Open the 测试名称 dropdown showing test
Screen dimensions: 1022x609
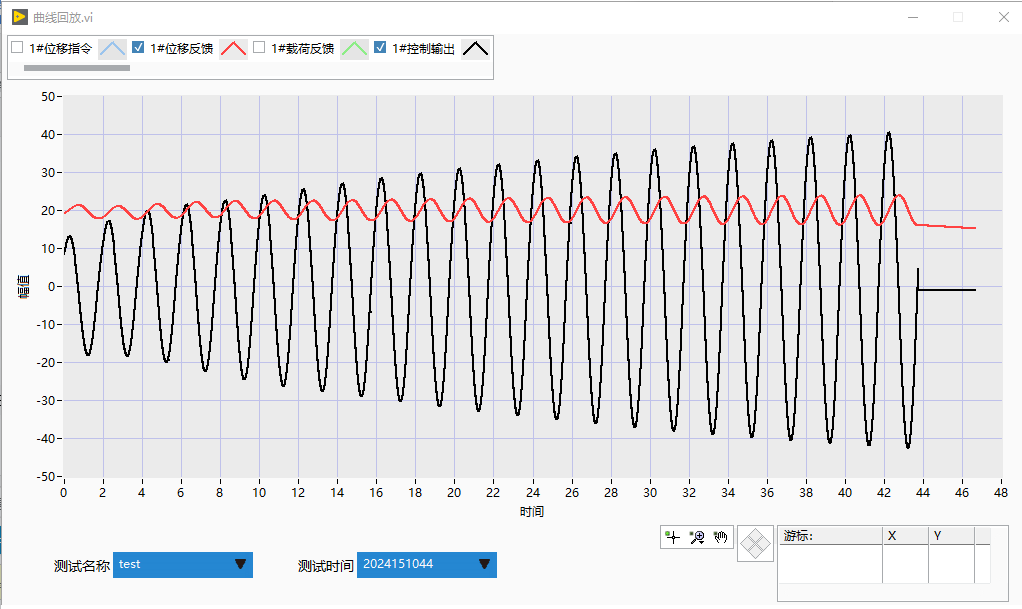click(183, 565)
